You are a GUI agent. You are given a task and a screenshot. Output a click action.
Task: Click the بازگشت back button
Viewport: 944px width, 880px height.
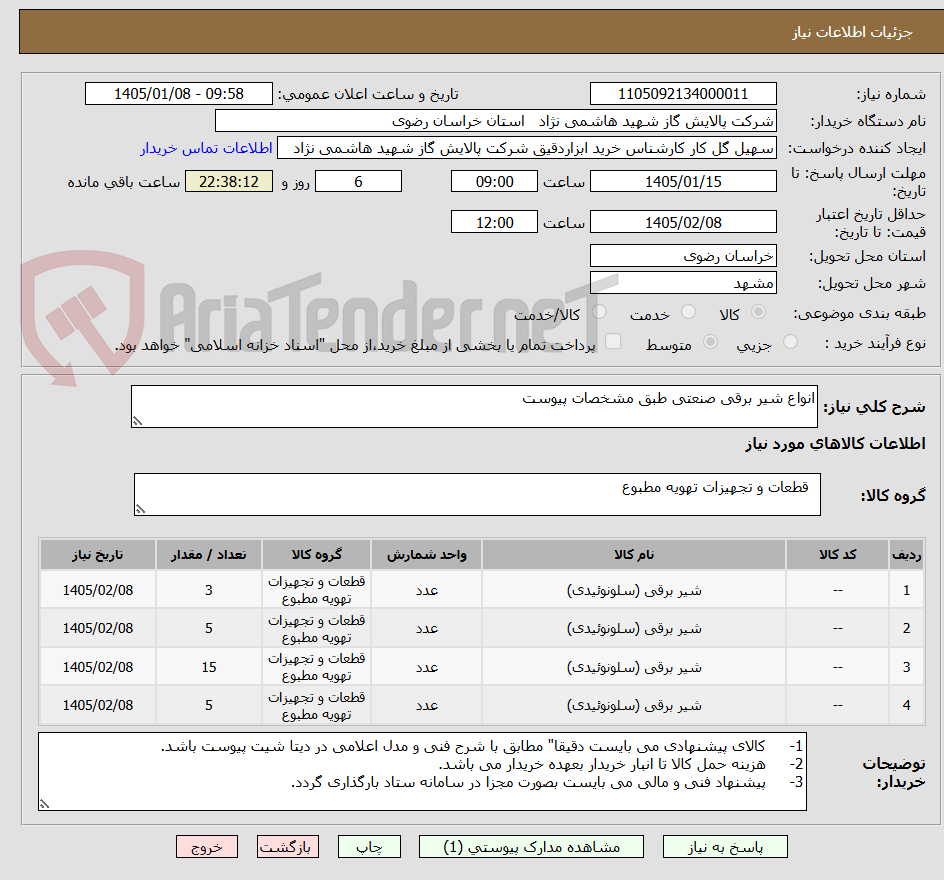coord(288,847)
